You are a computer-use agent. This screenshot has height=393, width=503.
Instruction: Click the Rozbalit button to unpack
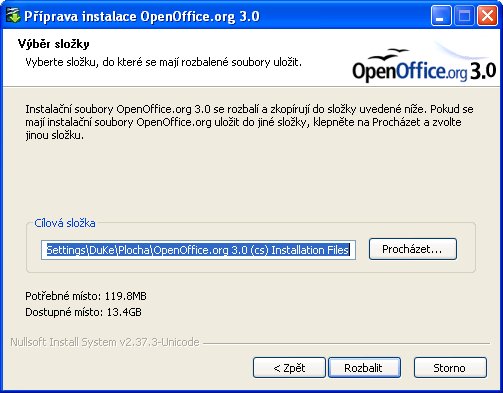click(x=364, y=368)
